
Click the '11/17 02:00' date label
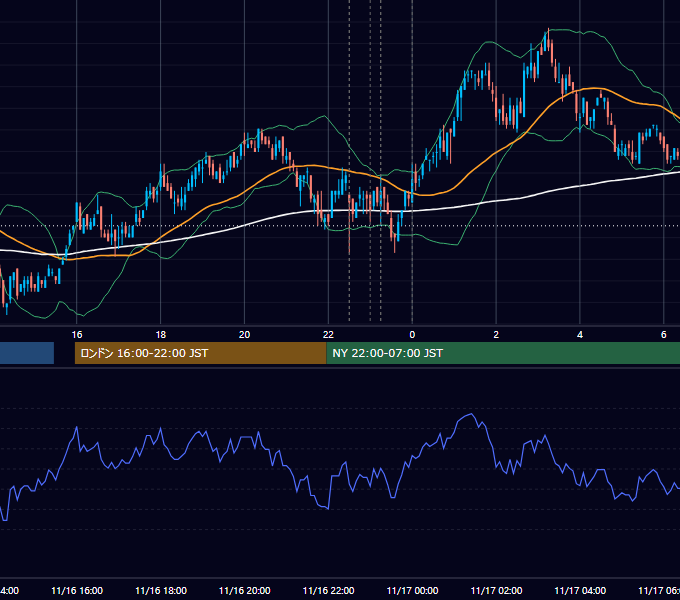[x=496, y=590]
